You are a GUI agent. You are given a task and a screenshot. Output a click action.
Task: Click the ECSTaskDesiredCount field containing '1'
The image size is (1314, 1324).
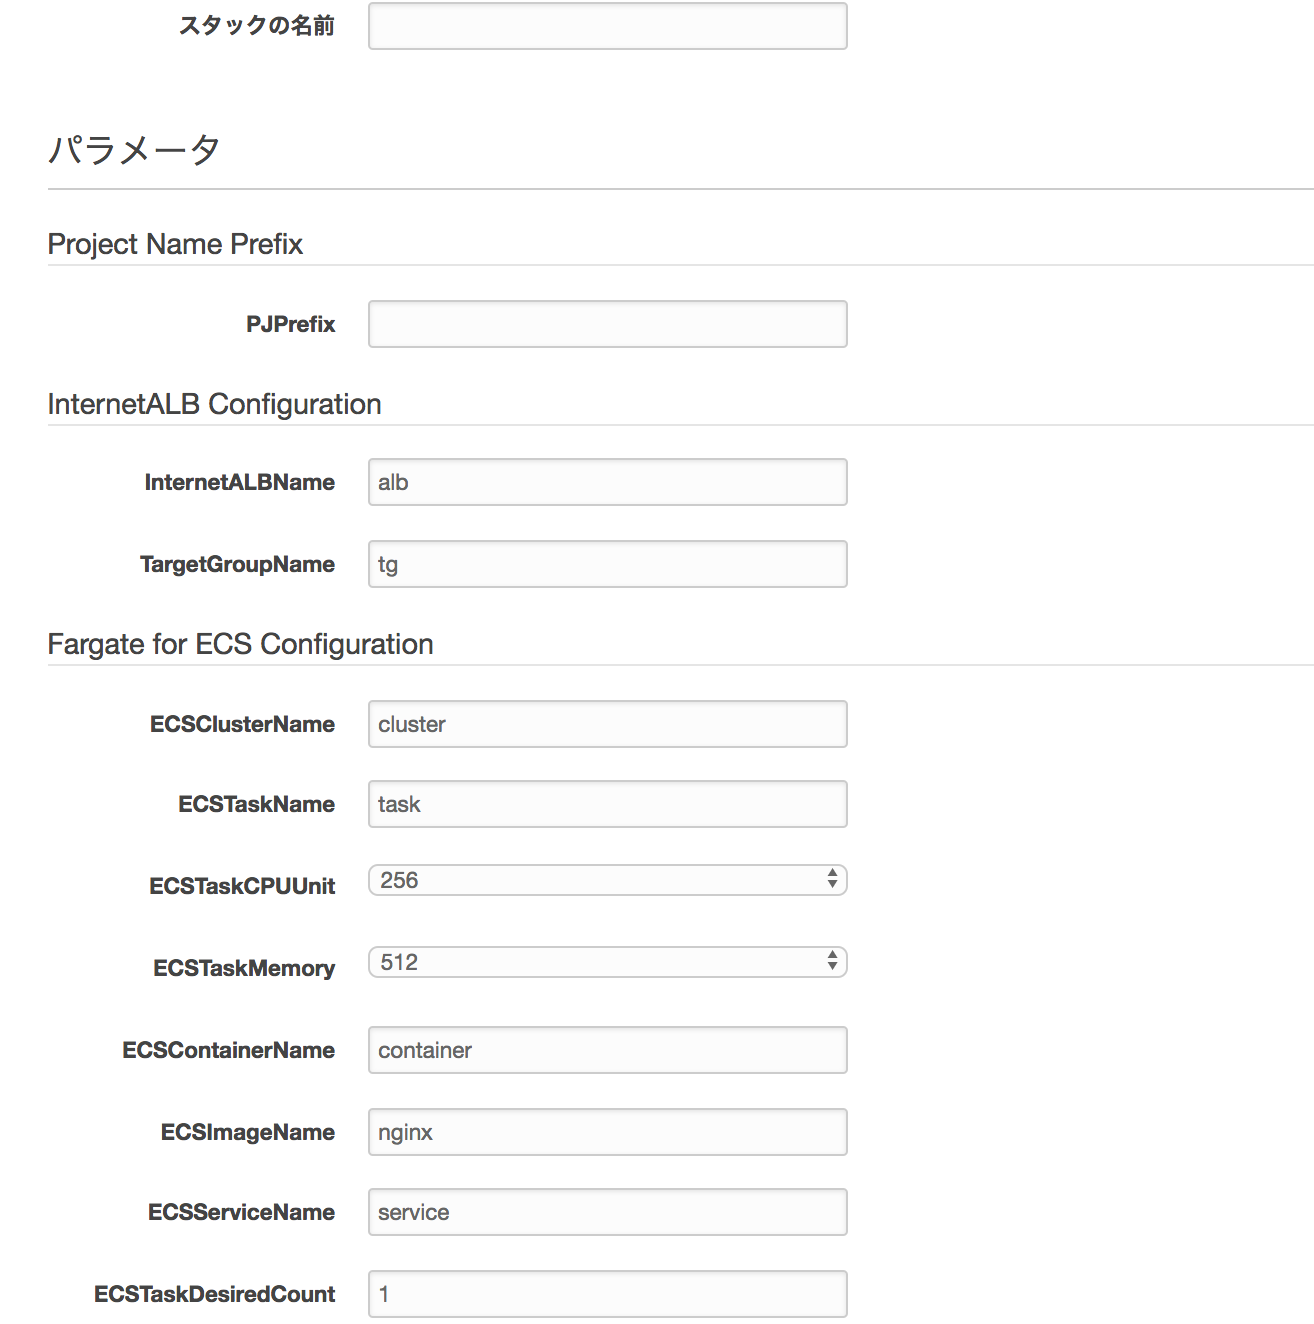606,1293
